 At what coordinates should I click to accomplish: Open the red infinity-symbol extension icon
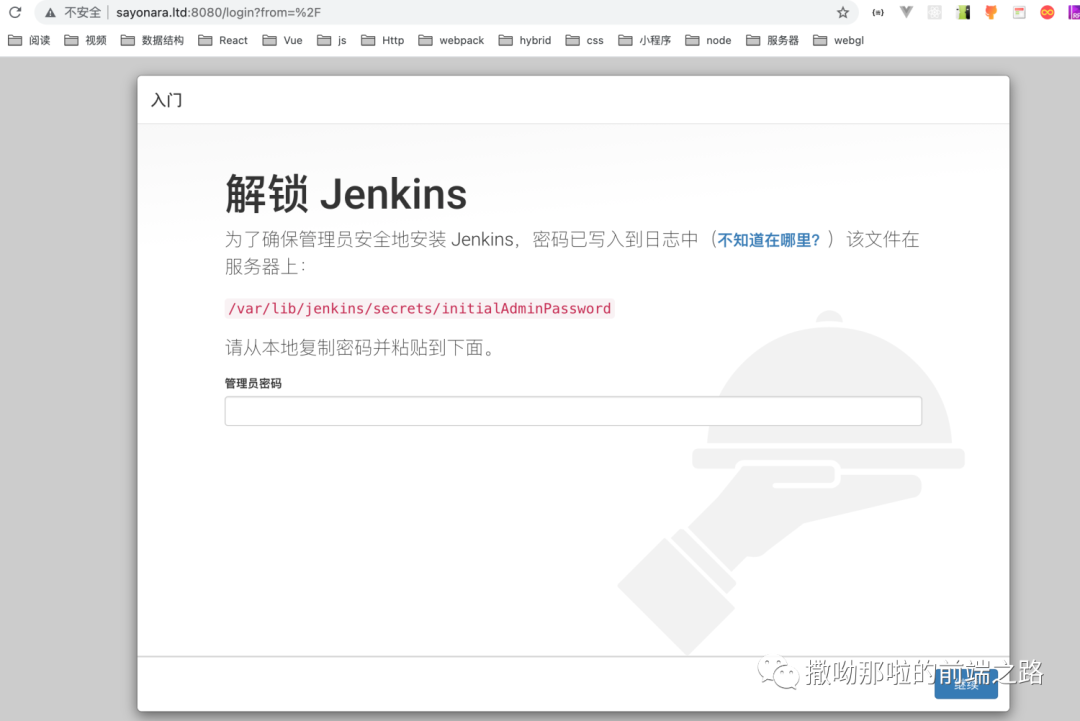click(1048, 12)
